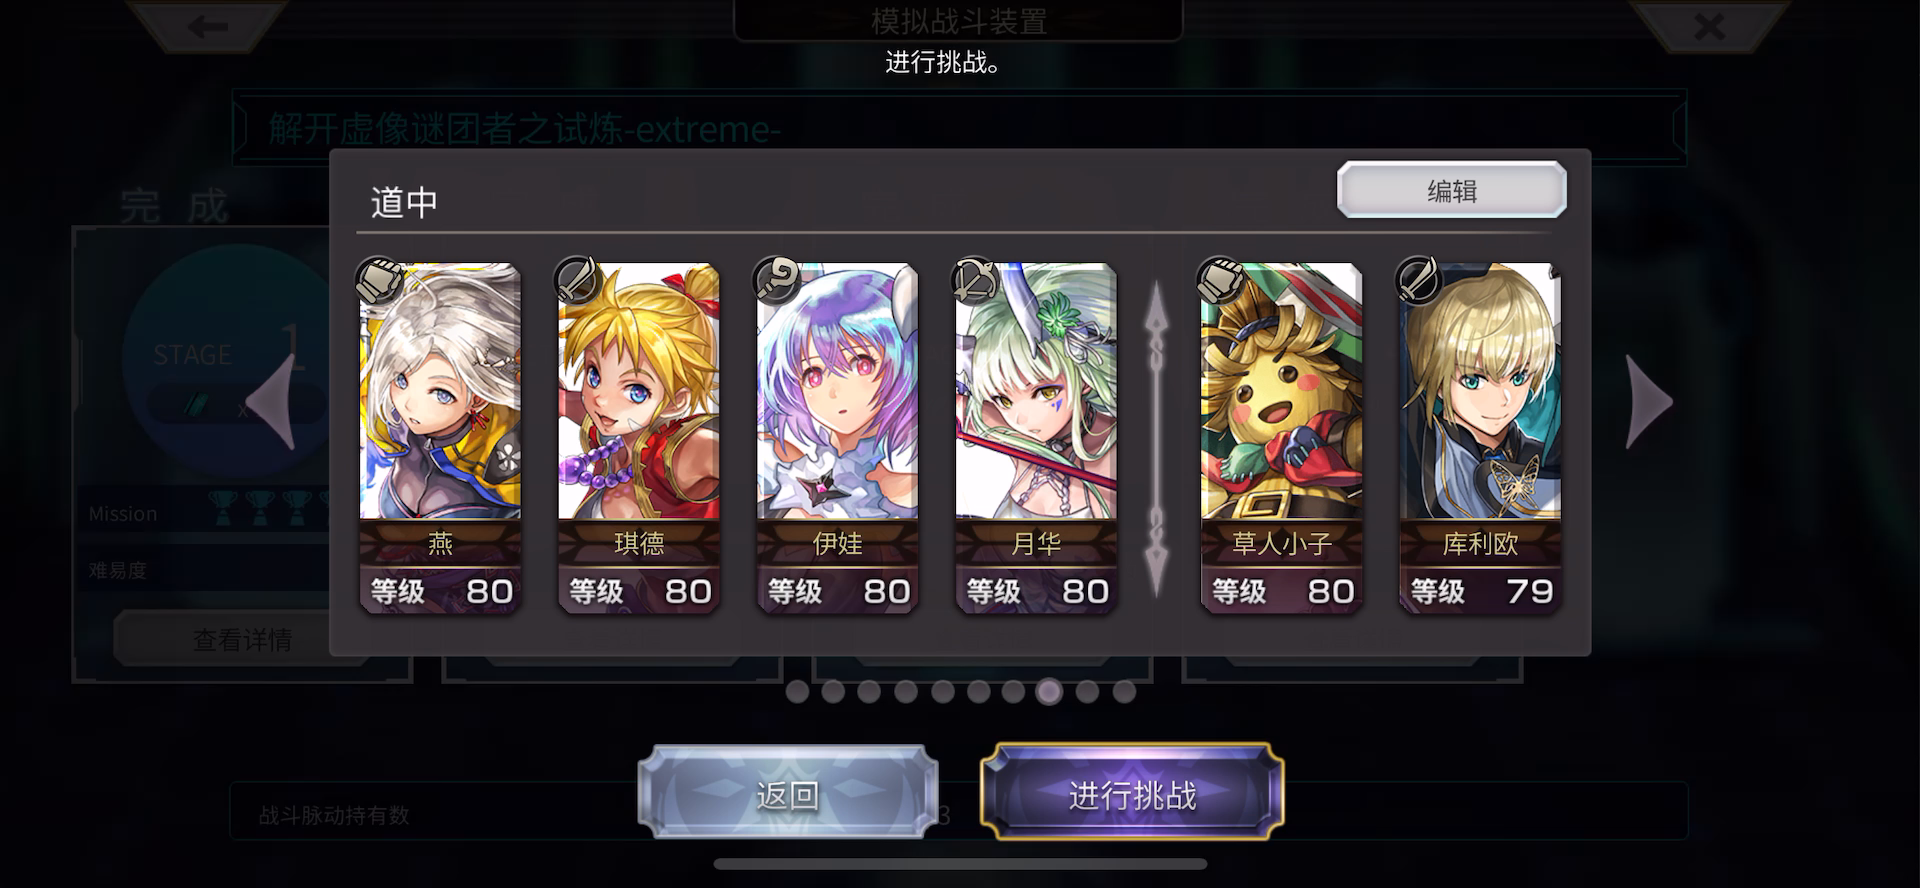Click the 返回 return button
Image resolution: width=1920 pixels, height=888 pixels.
pos(788,795)
